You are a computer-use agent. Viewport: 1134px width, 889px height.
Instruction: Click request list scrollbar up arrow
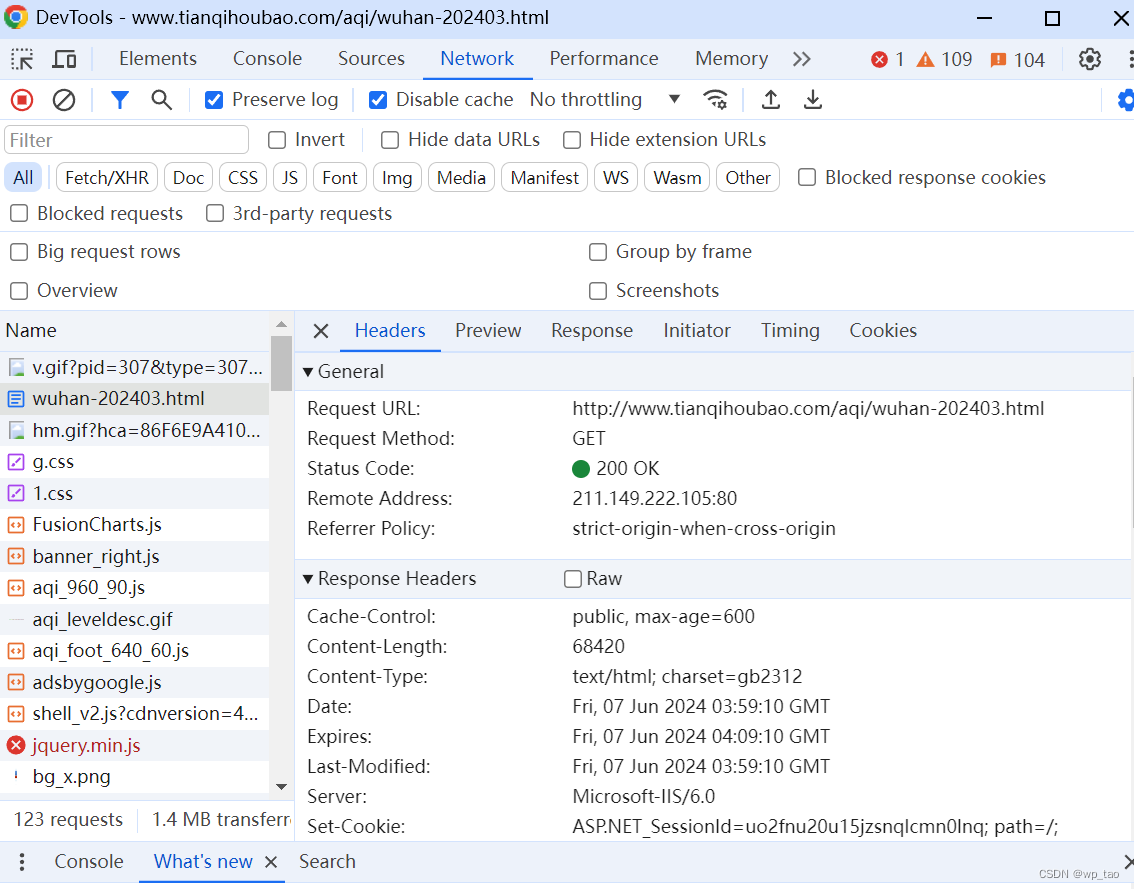pyautogui.click(x=281, y=324)
